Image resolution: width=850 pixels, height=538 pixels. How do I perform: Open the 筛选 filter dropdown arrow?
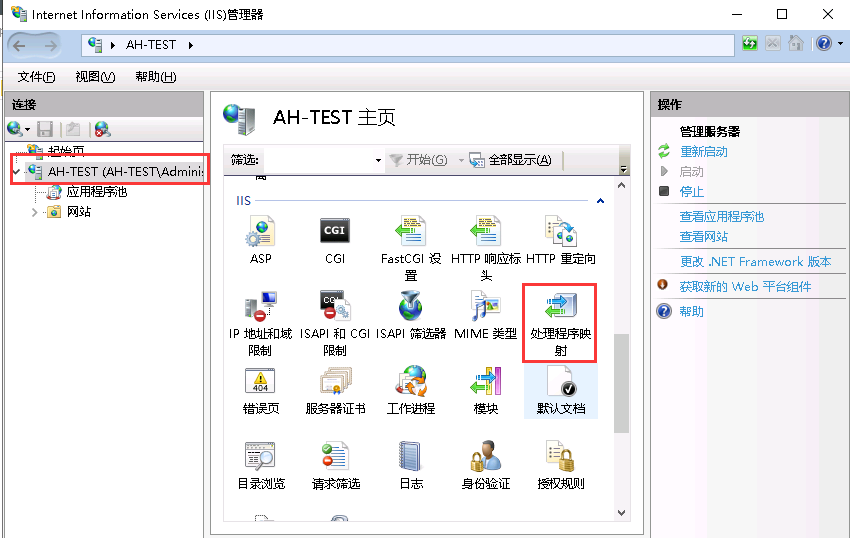point(378,161)
